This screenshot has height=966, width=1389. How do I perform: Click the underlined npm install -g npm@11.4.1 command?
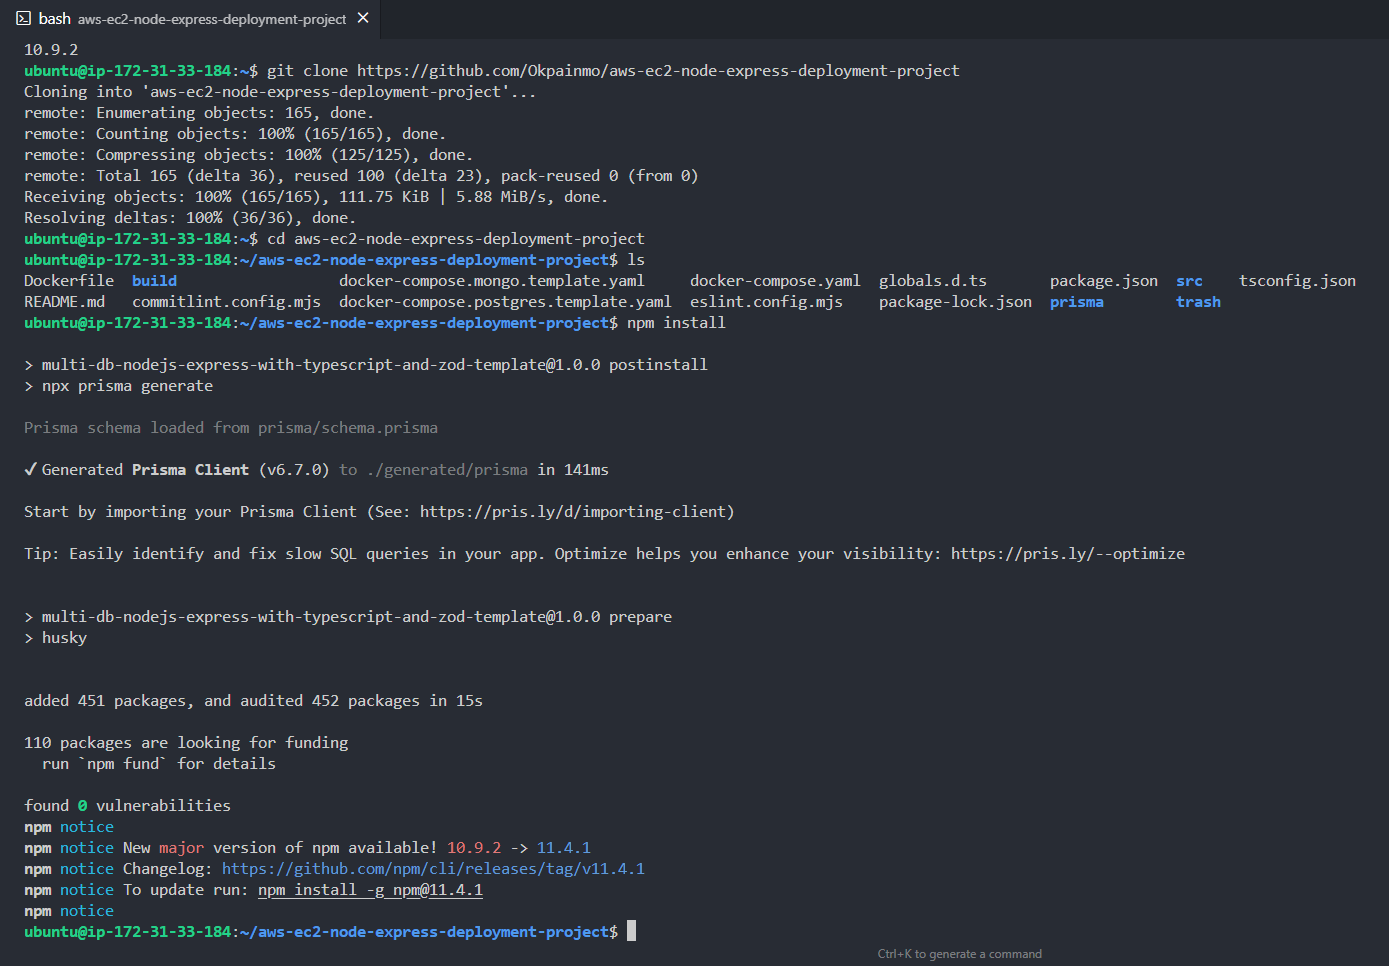point(370,890)
